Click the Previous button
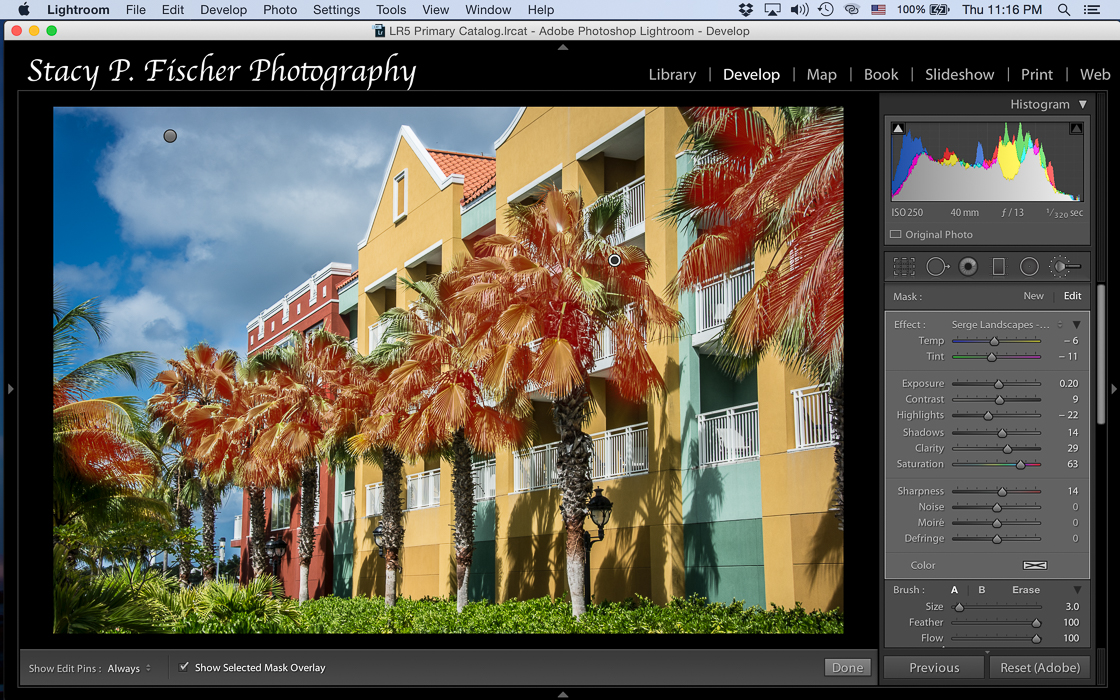This screenshot has height=700, width=1120. (934, 667)
